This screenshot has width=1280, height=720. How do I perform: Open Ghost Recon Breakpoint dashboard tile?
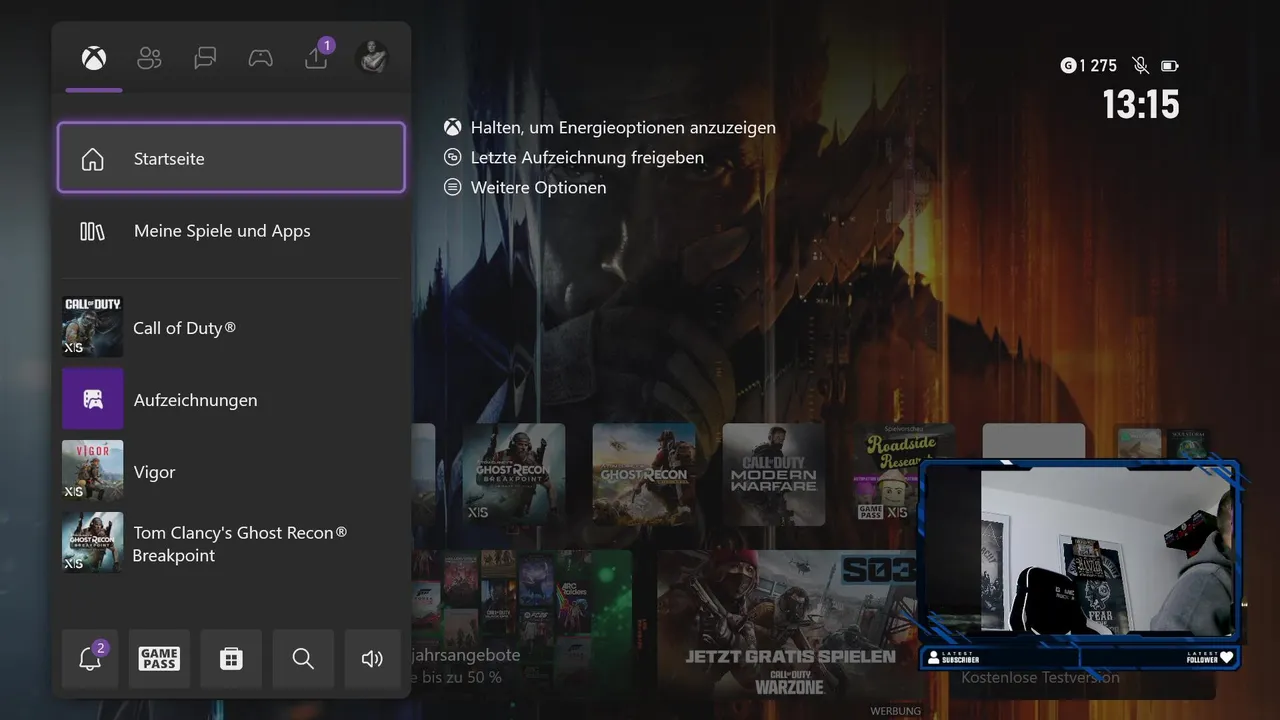[x=513, y=474]
